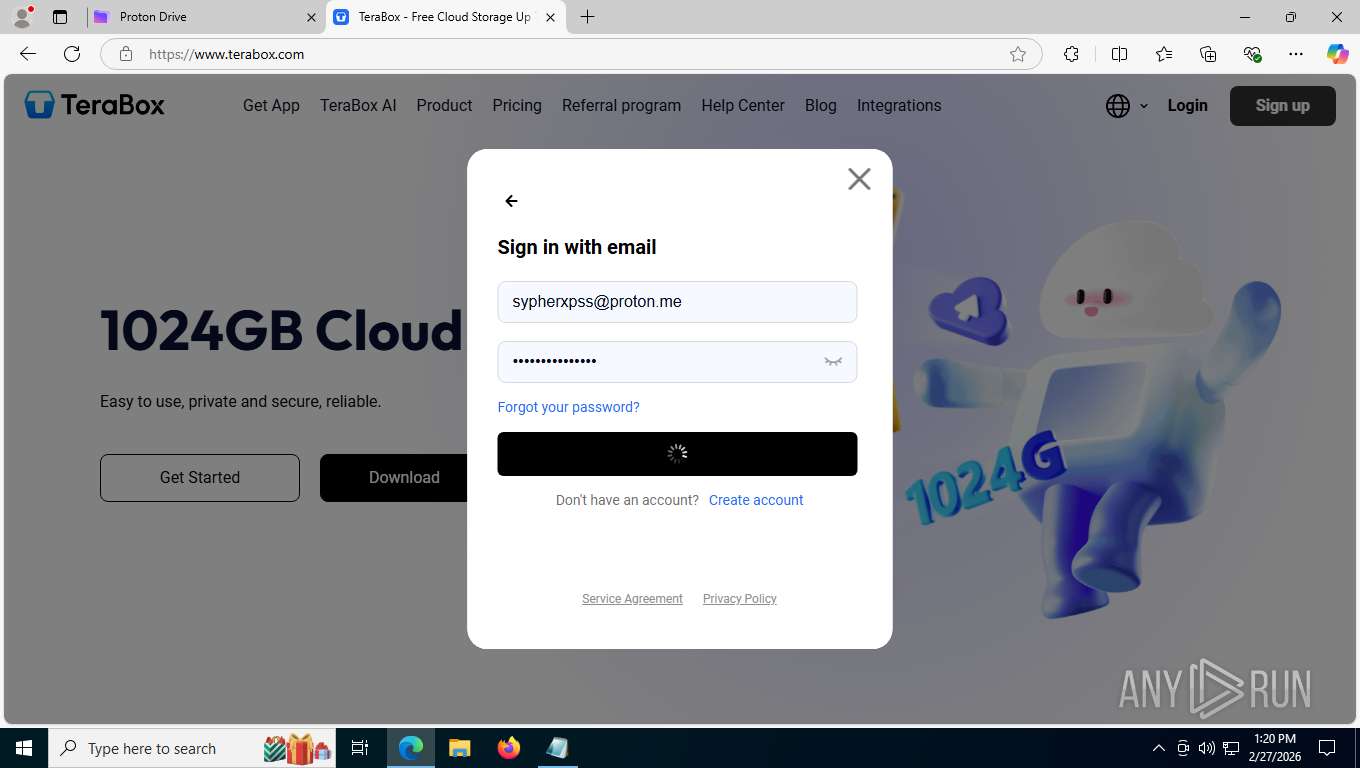Switch to the TeraBox browser tab
Image resolution: width=1360 pixels, height=768 pixels.
445,17
